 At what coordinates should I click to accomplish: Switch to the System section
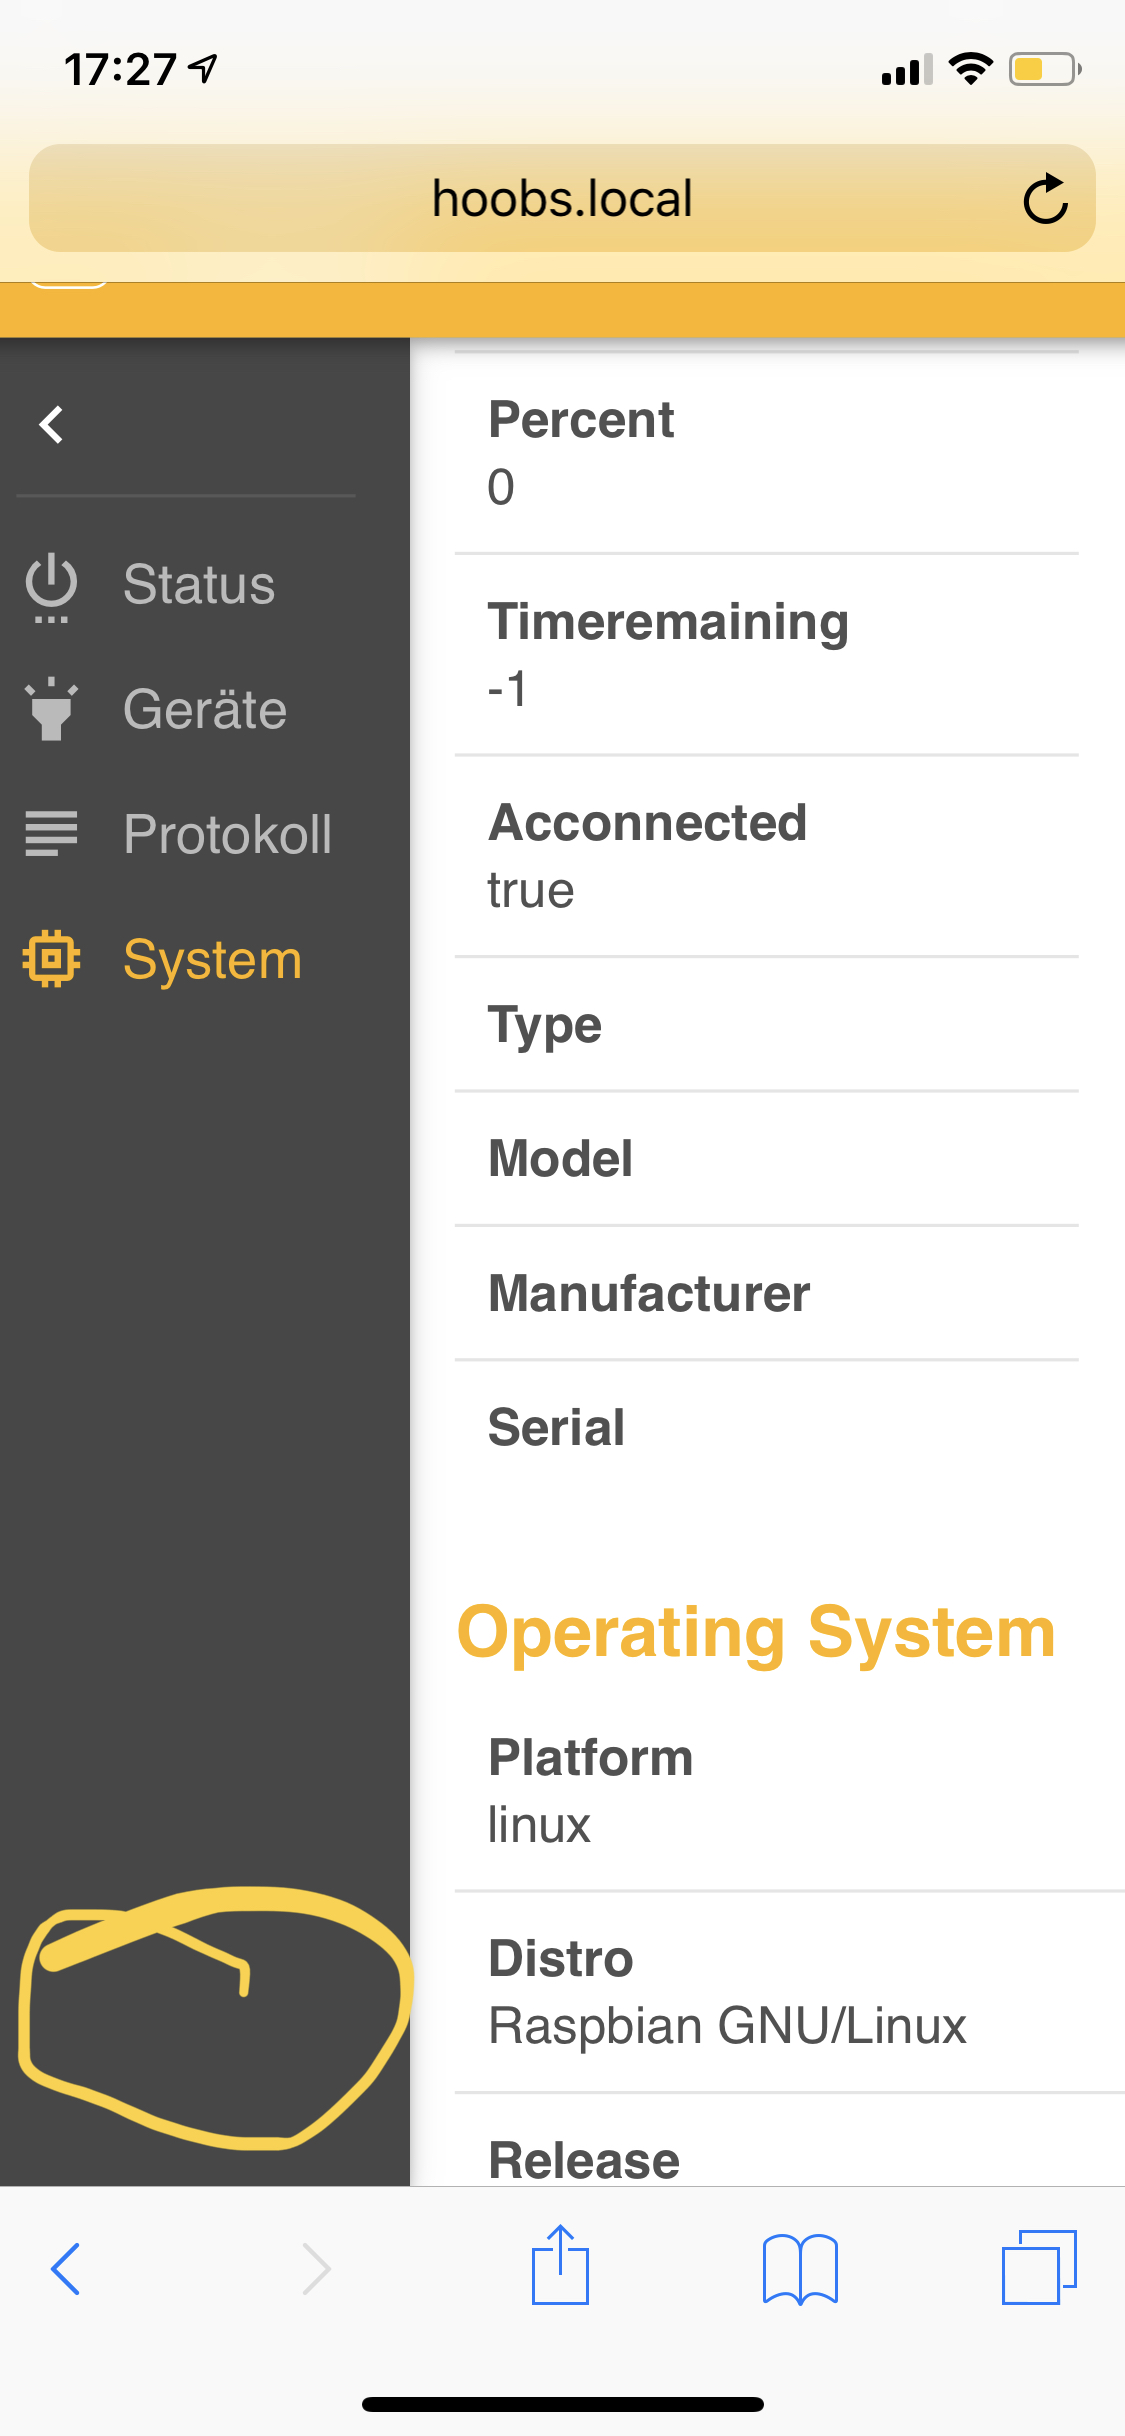[211, 958]
